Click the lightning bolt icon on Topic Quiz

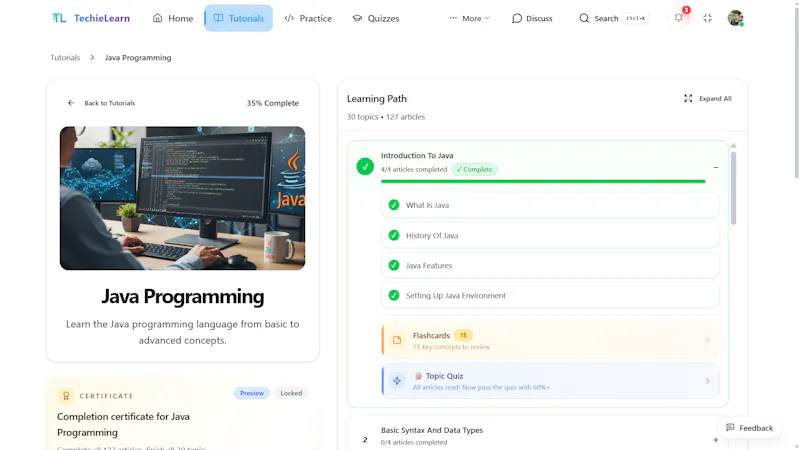(x=397, y=381)
